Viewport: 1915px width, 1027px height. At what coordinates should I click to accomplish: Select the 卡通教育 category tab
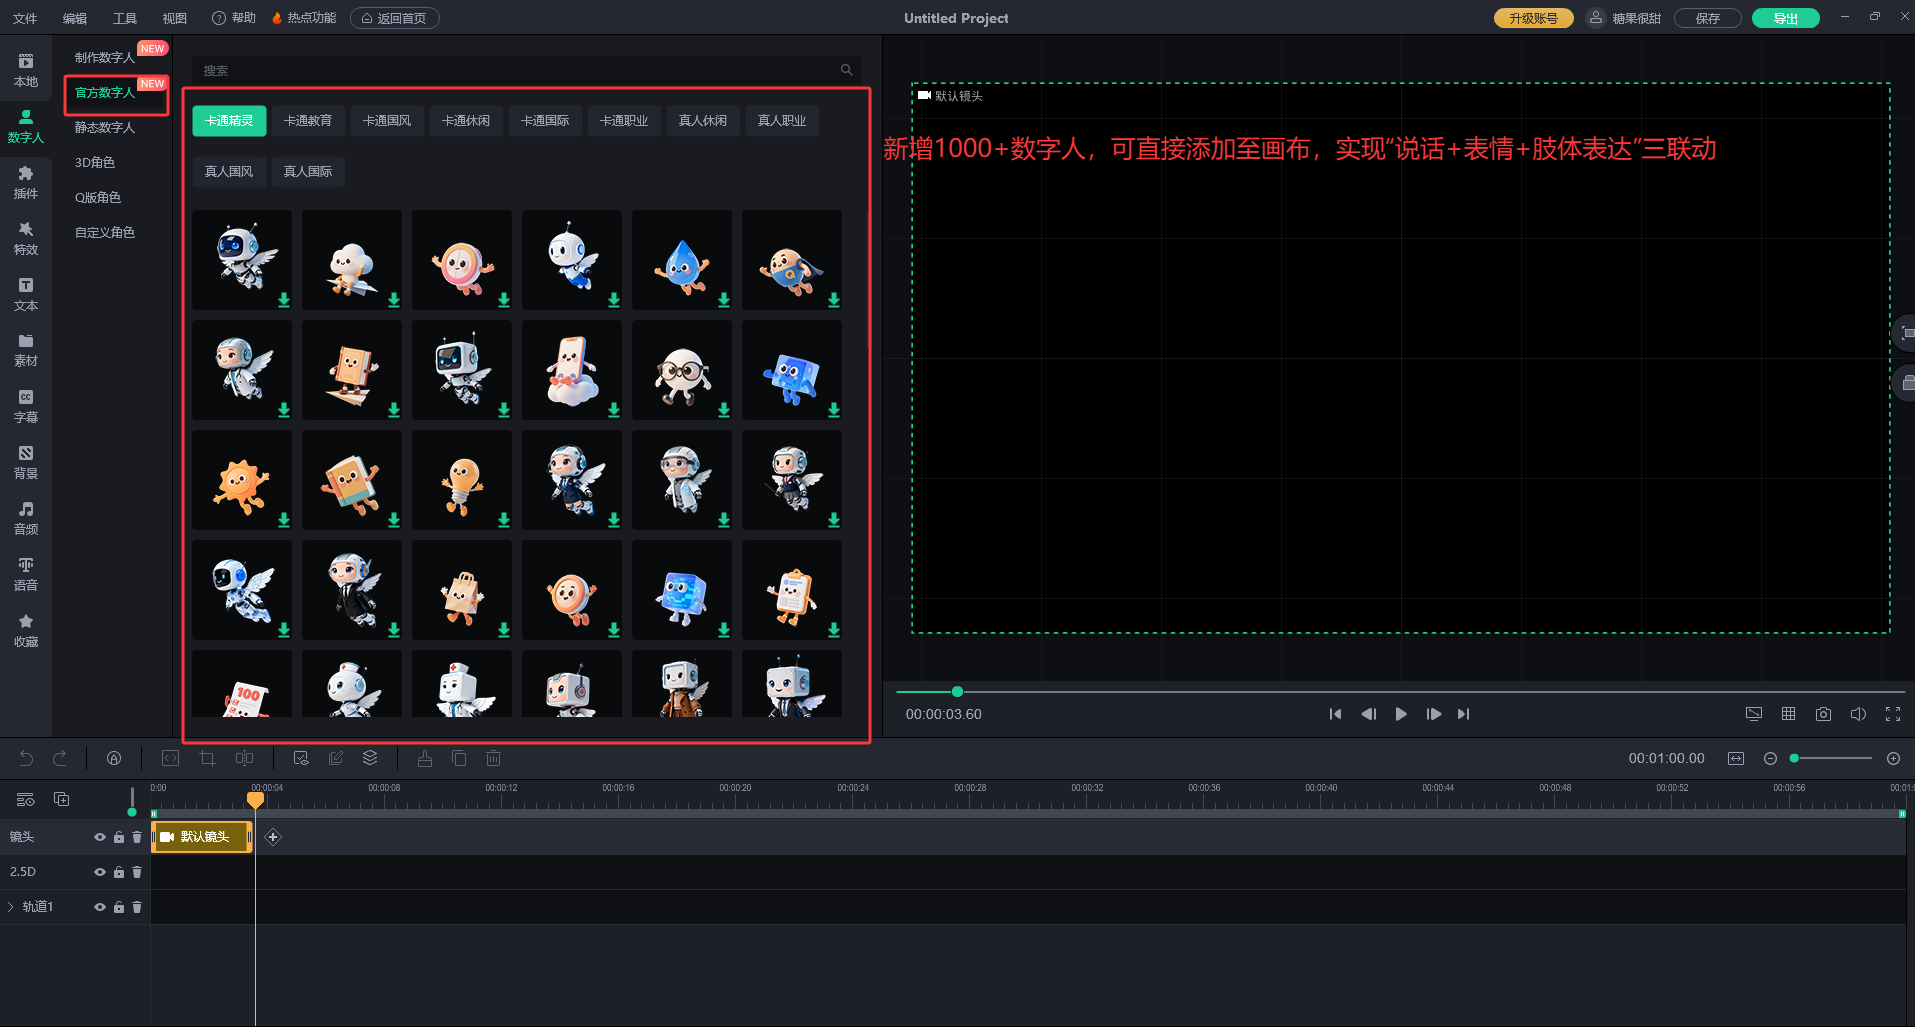click(308, 121)
